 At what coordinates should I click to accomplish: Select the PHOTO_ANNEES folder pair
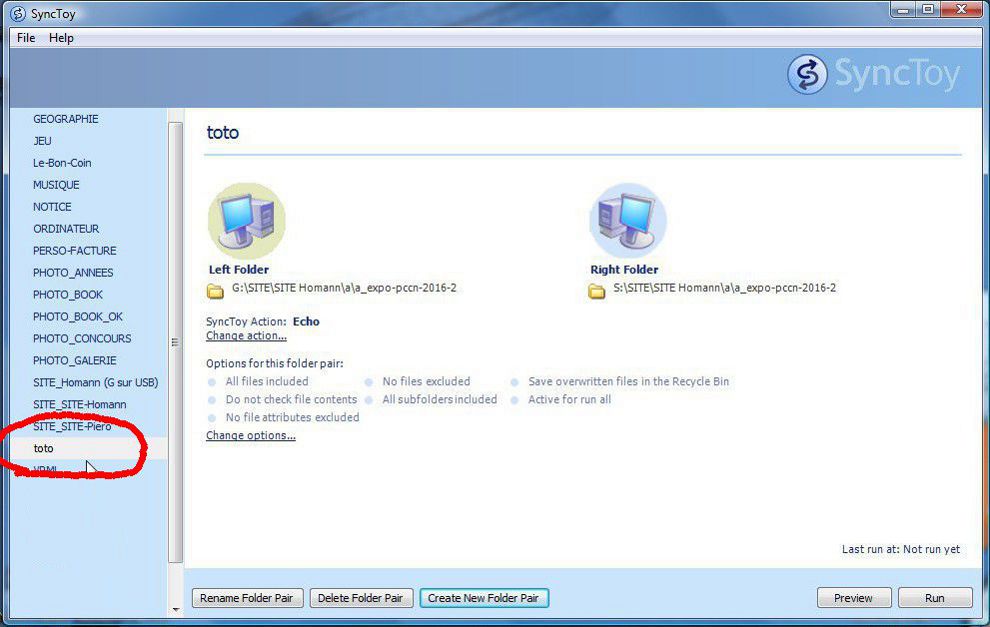[73, 273]
